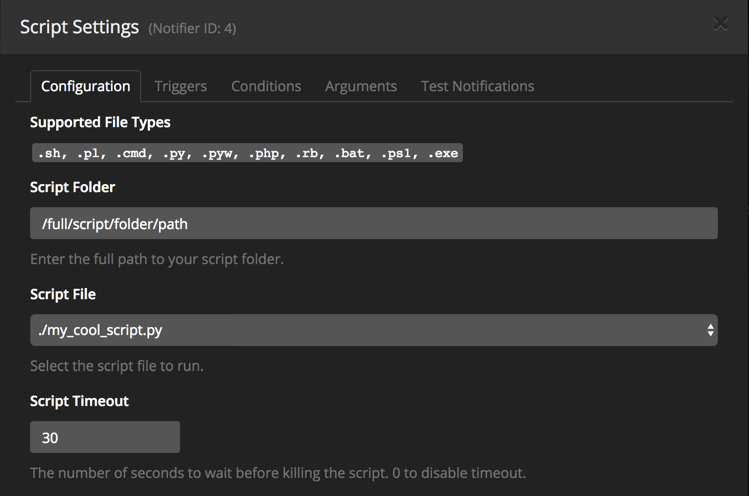The width and height of the screenshot is (749, 496).
Task: Click the 'Select the script file to run' hint
Action: click(x=117, y=366)
